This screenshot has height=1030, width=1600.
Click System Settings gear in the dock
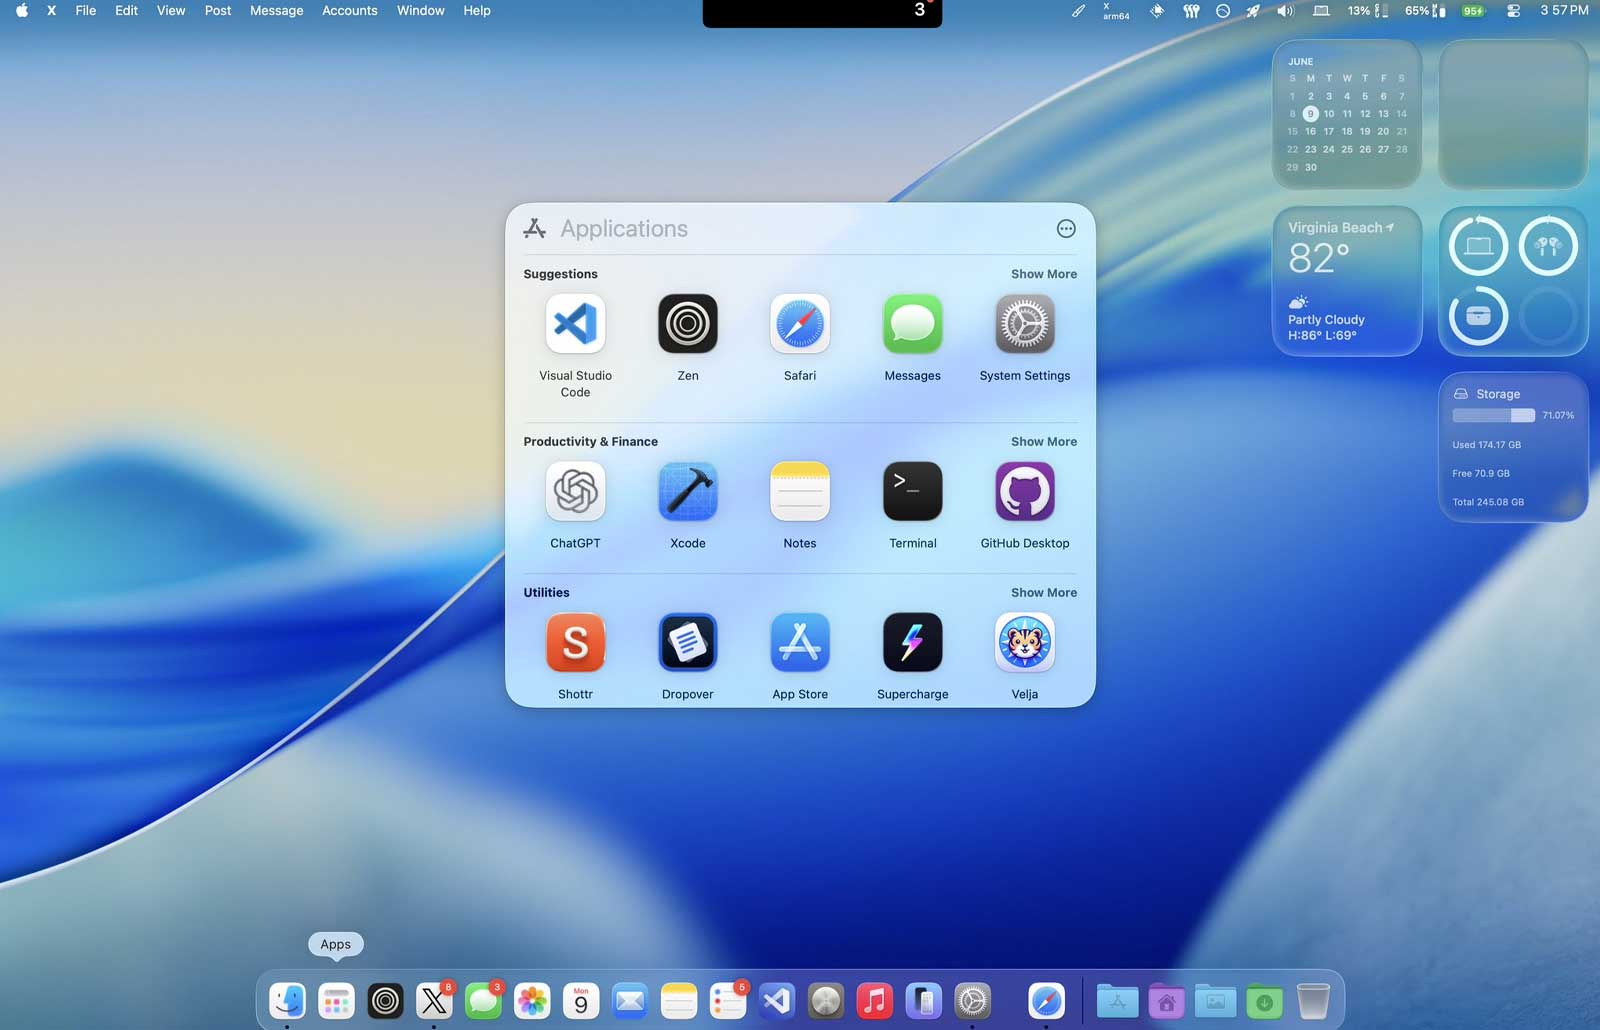tap(973, 1000)
